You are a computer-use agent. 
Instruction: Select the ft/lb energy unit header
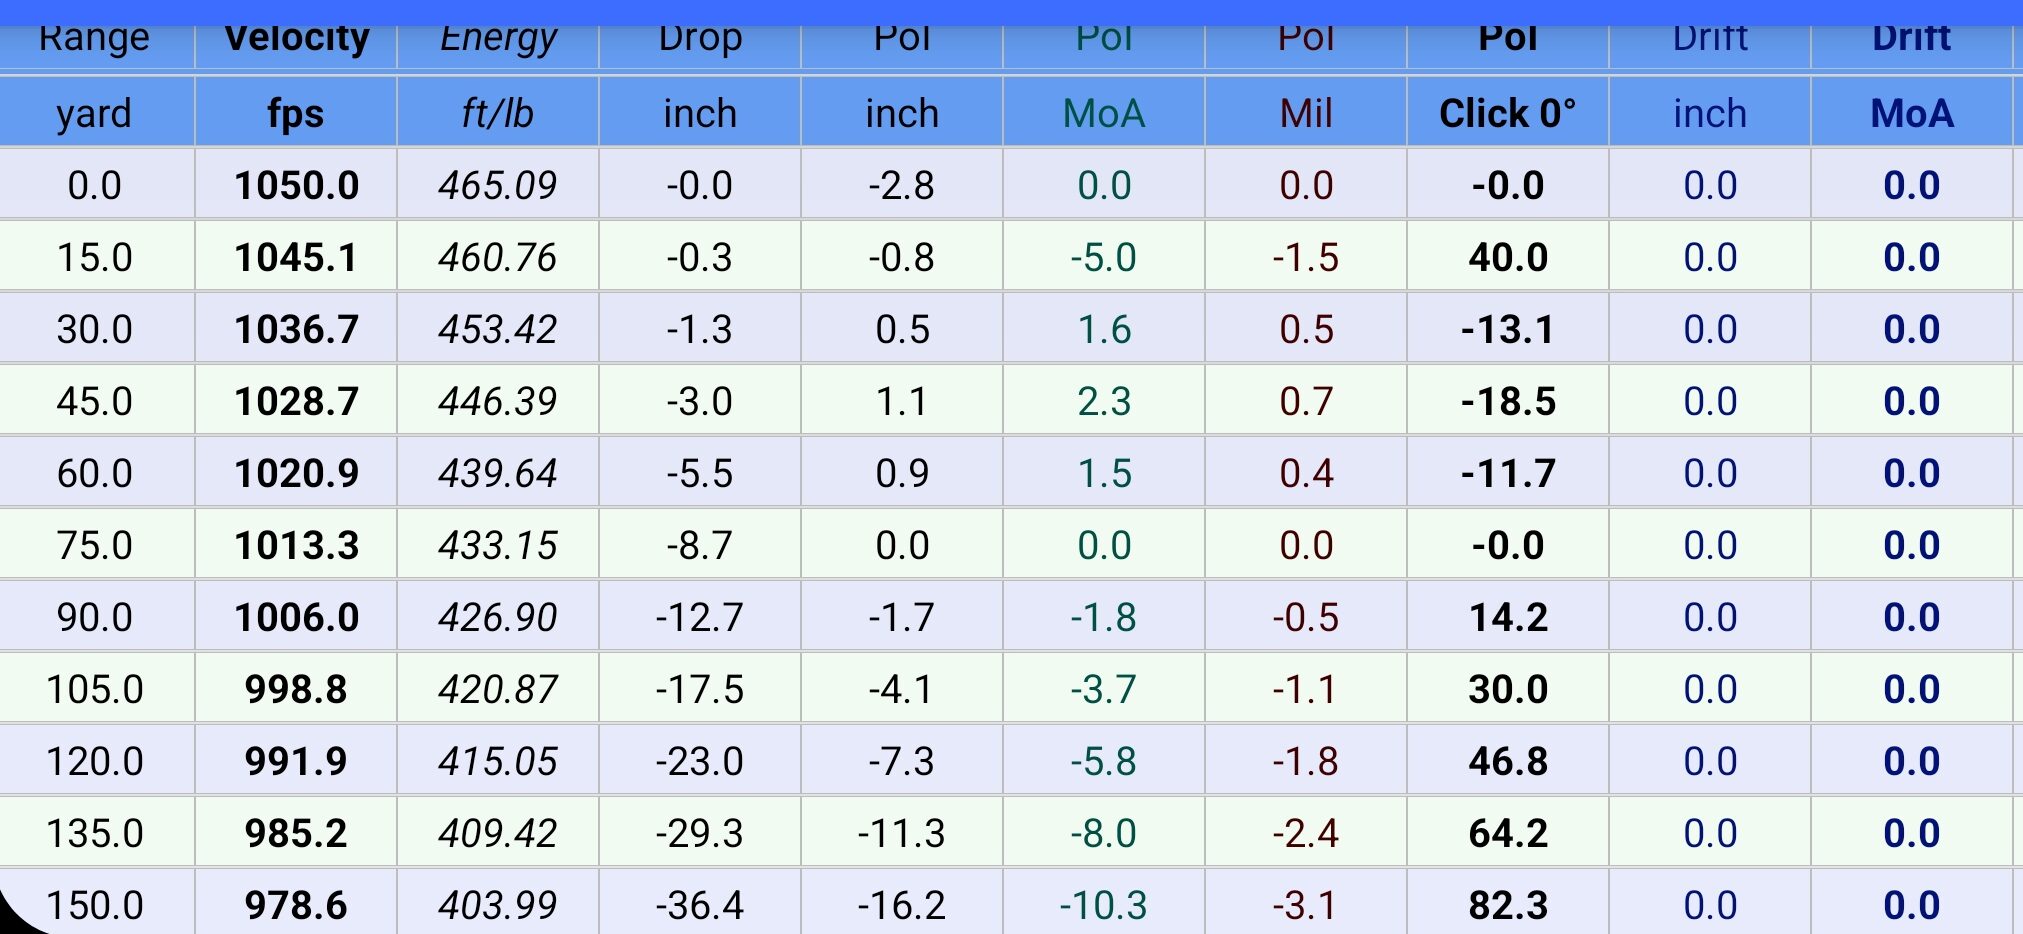(498, 114)
